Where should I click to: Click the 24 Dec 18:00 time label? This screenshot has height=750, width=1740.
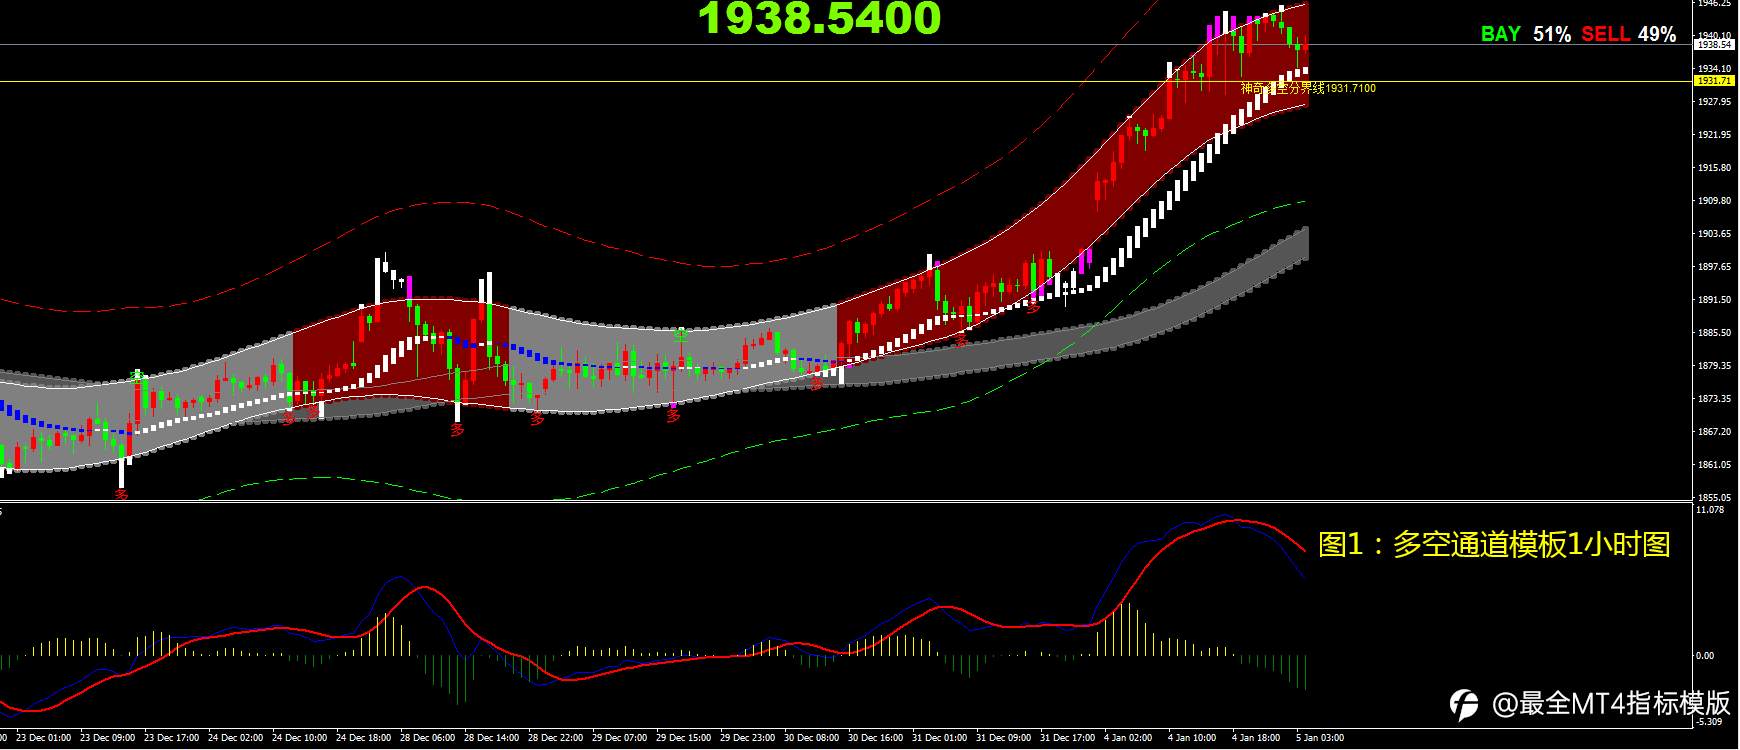pyautogui.click(x=364, y=738)
